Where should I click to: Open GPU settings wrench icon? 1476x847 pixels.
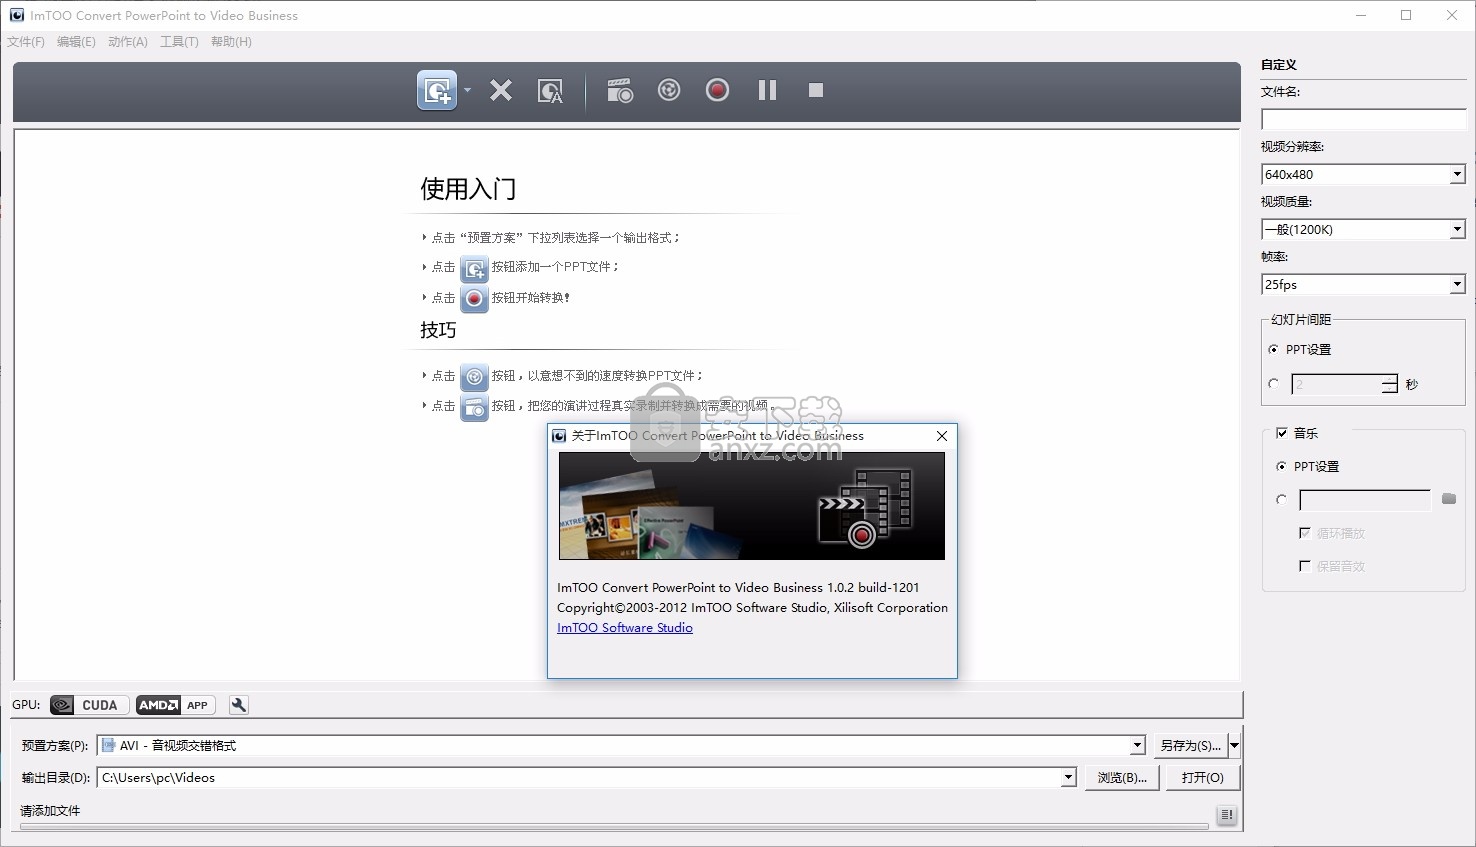click(238, 705)
